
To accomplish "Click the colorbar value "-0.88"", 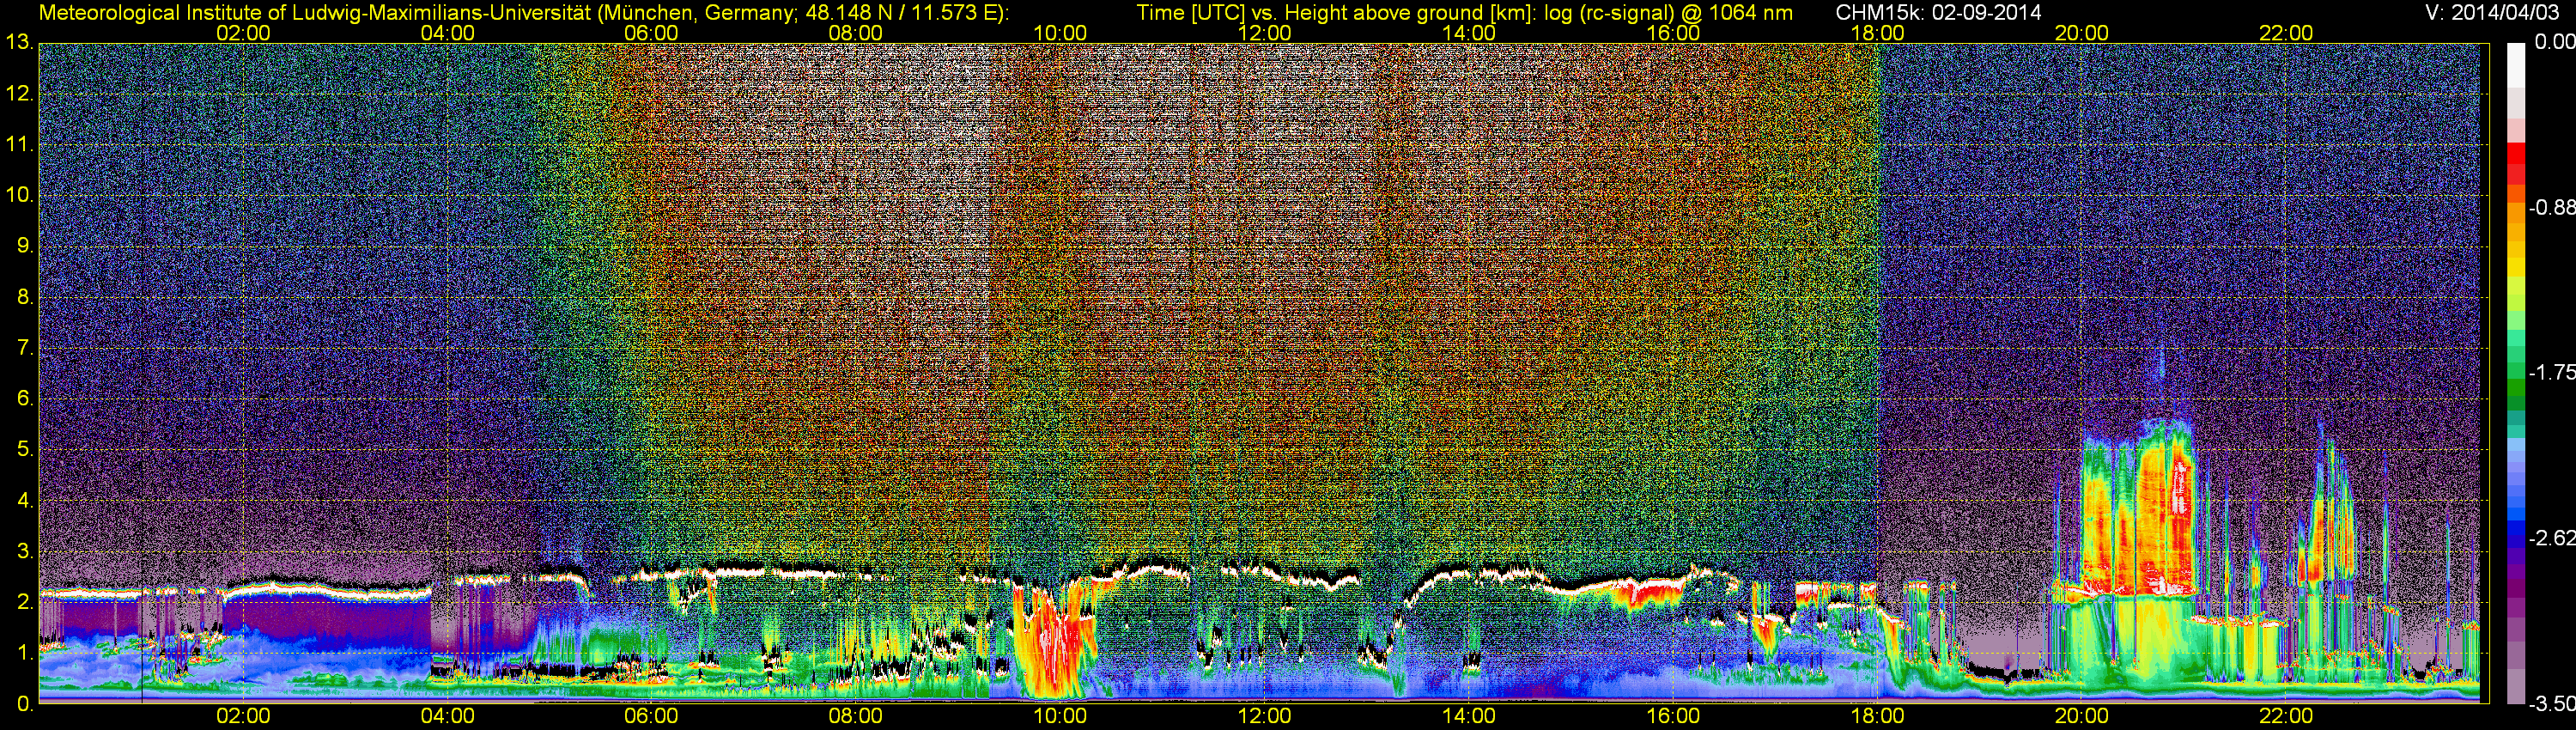I will 2551,208.
